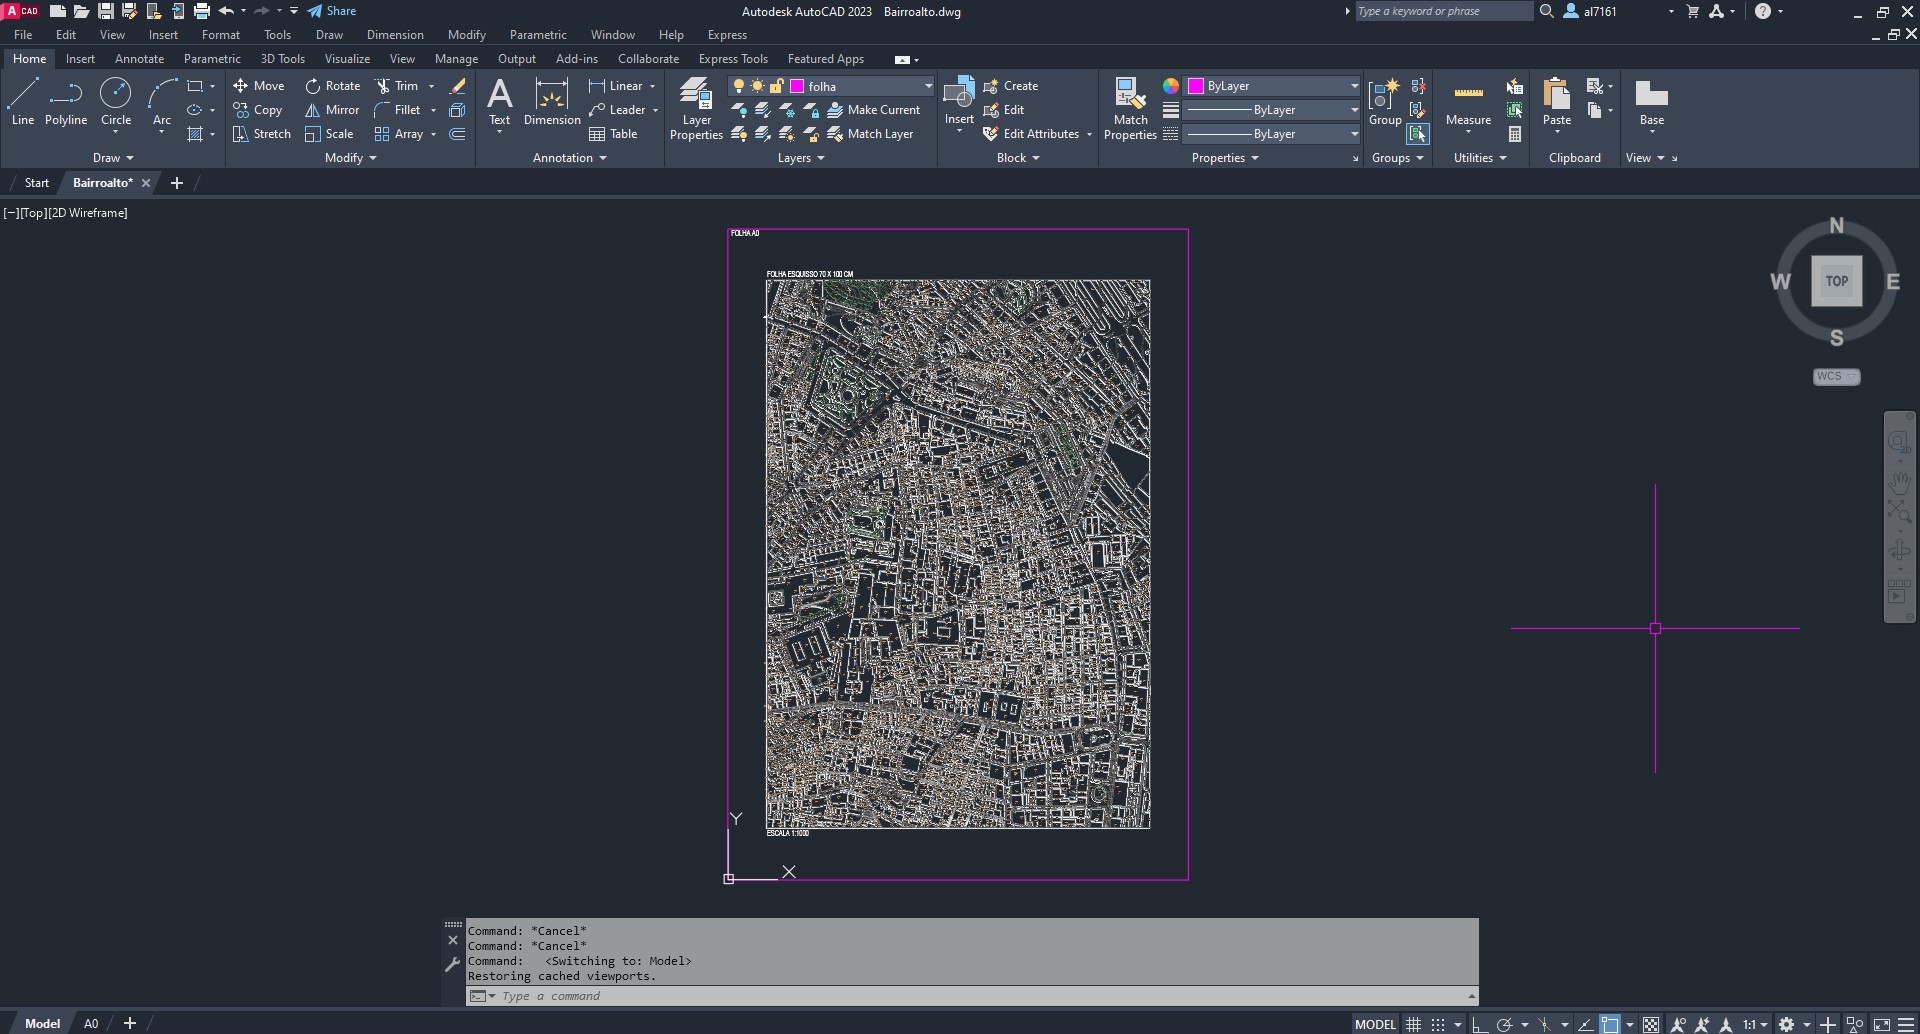Screen dimensions: 1920x1034
Task: Open the Format menu
Action: pyautogui.click(x=221, y=35)
